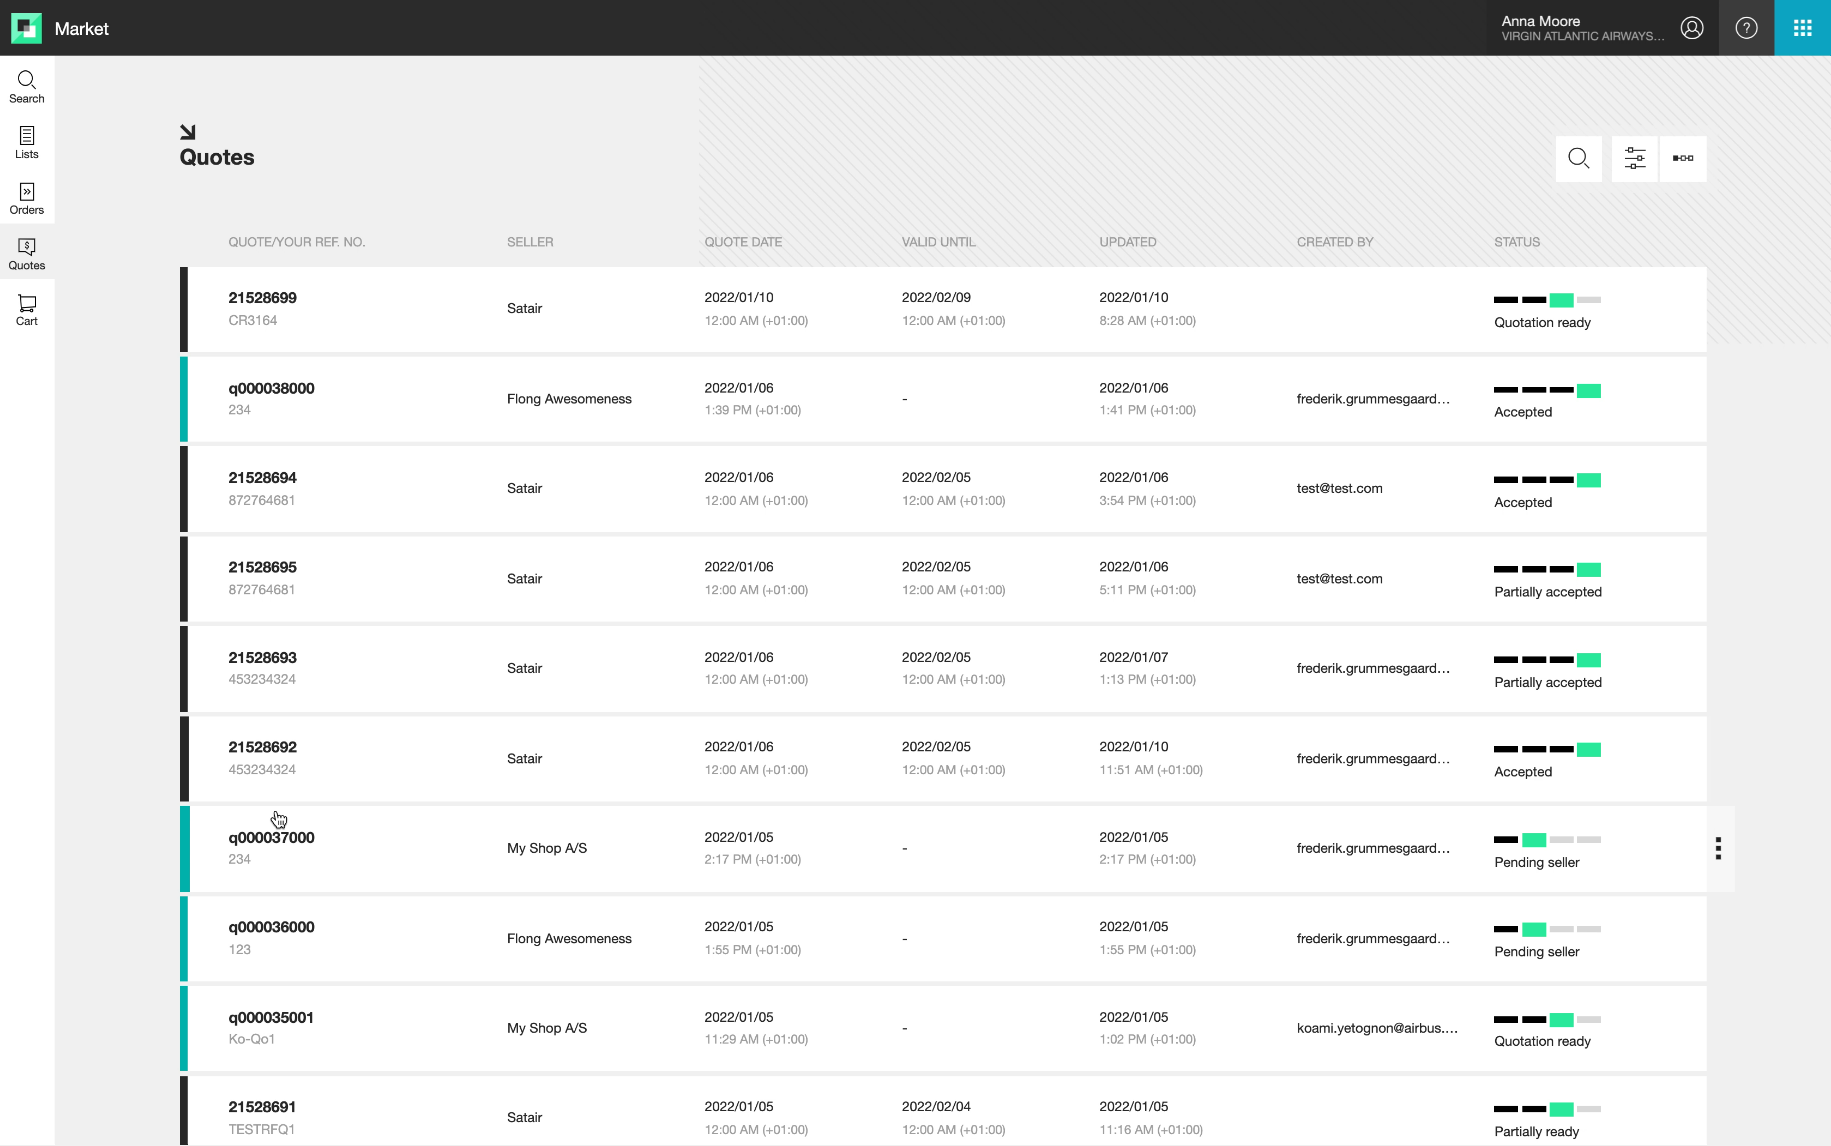Image resolution: width=1831 pixels, height=1146 pixels.
Task: Click reference Ko-Qo1
Action: click(x=251, y=1039)
